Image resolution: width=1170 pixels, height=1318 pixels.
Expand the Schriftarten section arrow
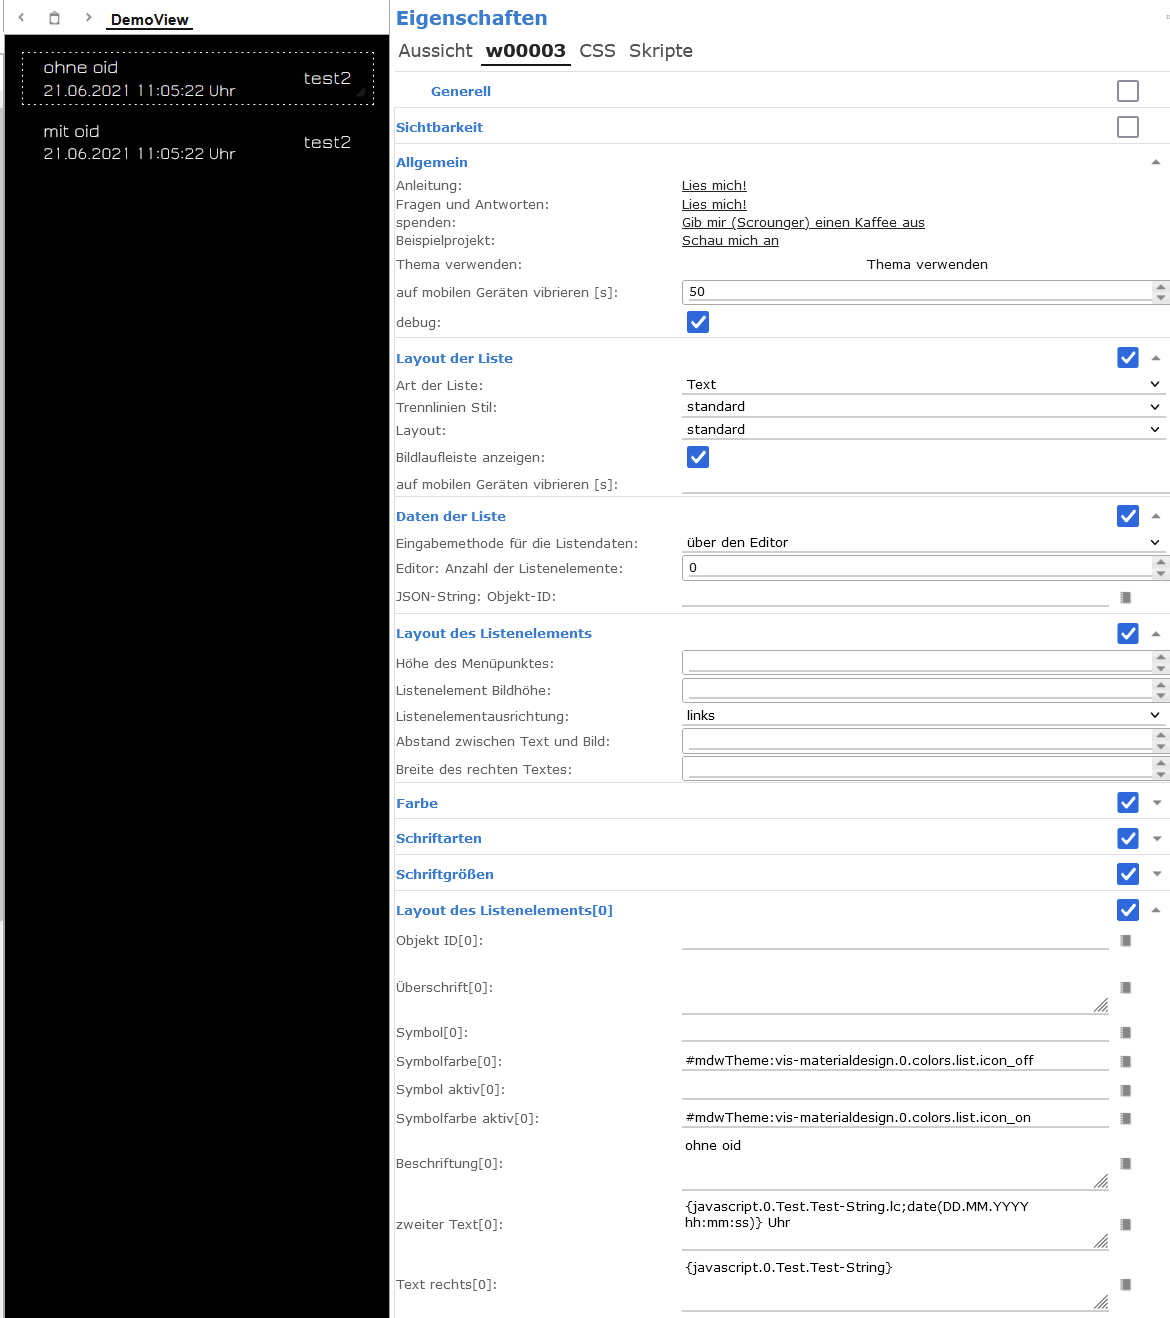[x=1157, y=838]
